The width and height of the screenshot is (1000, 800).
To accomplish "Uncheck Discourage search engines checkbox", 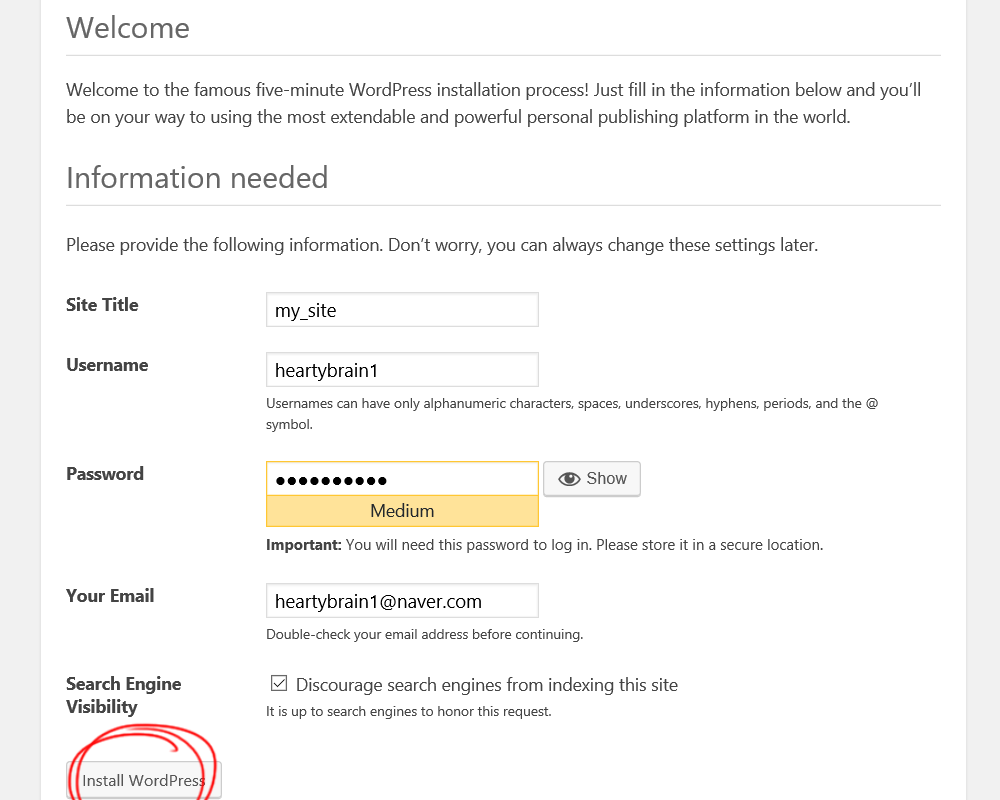I will click(x=279, y=683).
